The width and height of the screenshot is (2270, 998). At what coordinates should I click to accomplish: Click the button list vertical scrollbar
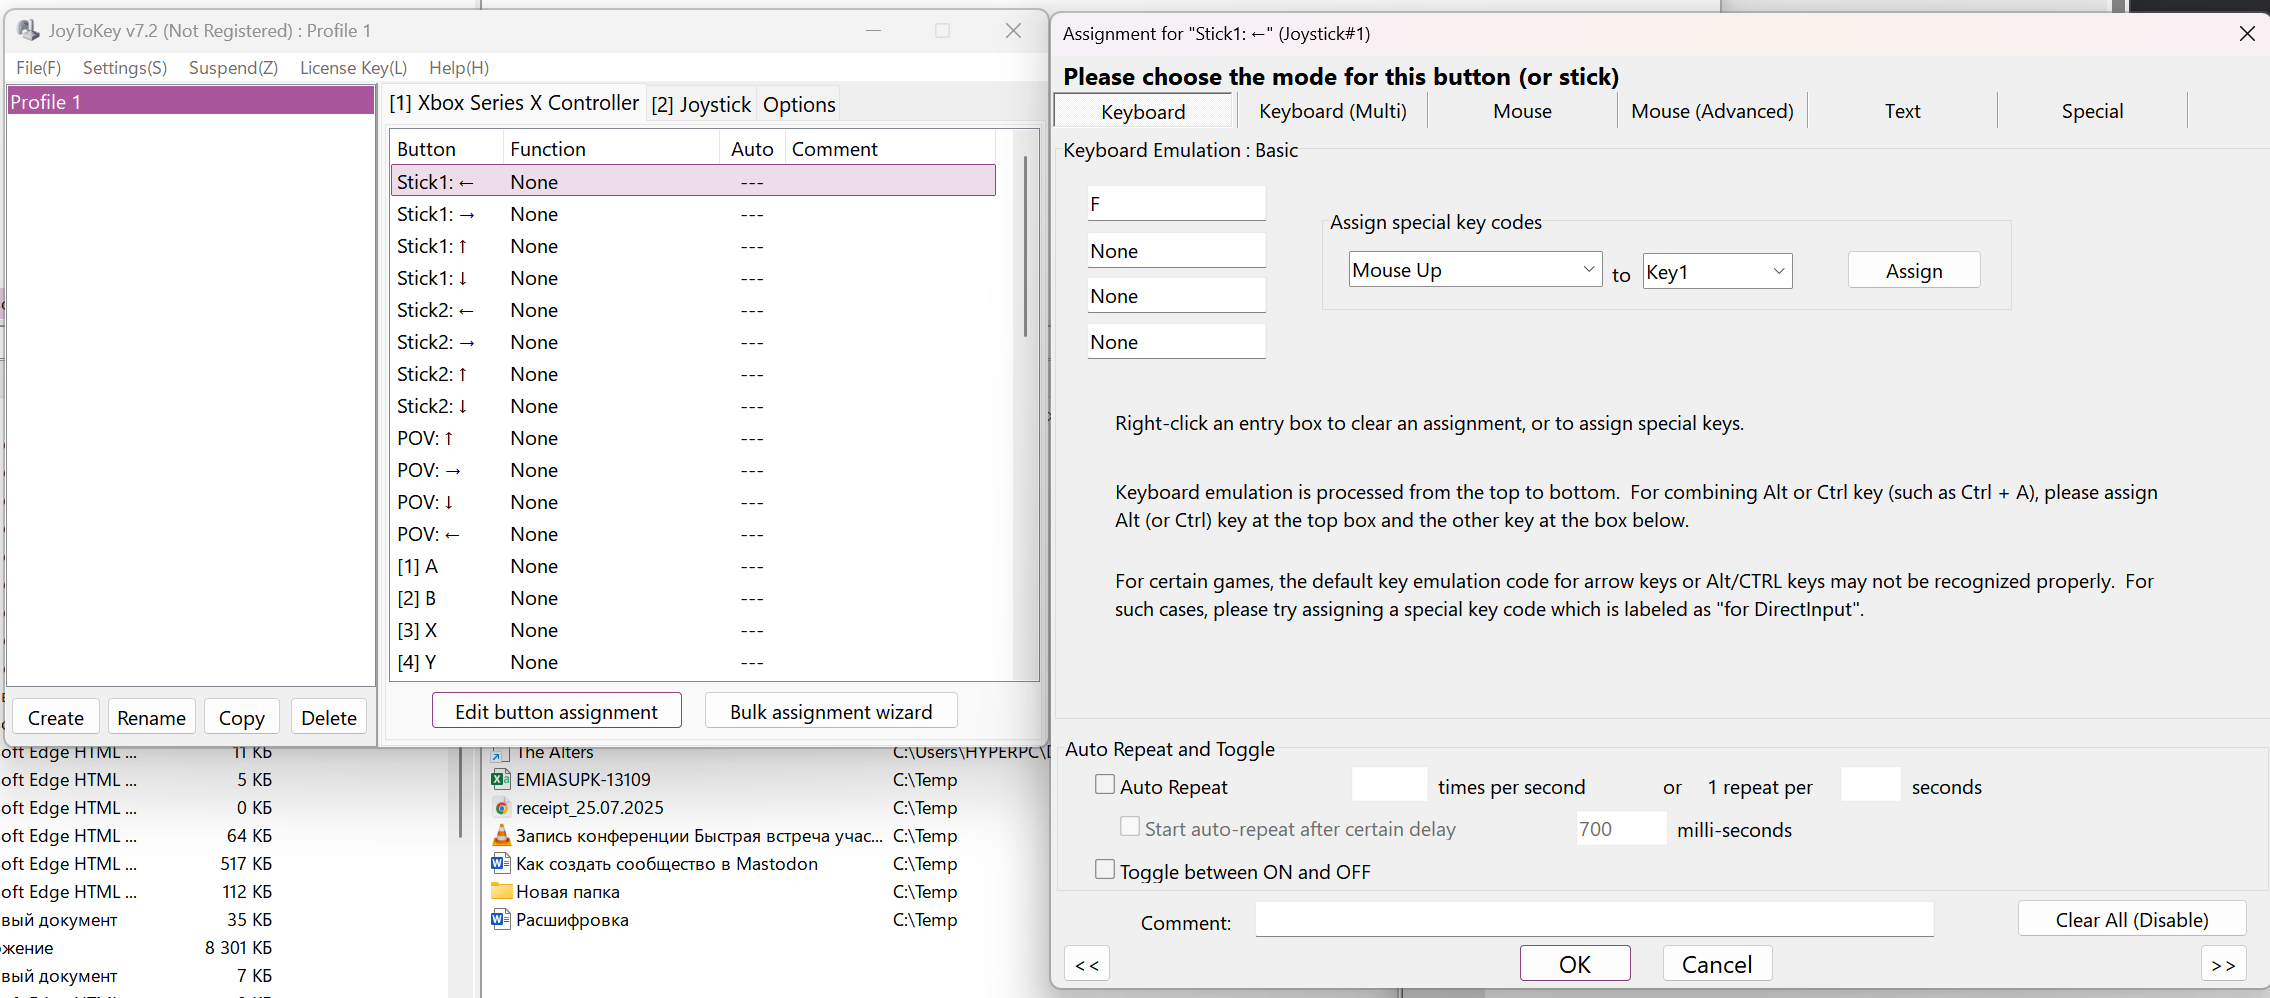click(x=1025, y=246)
